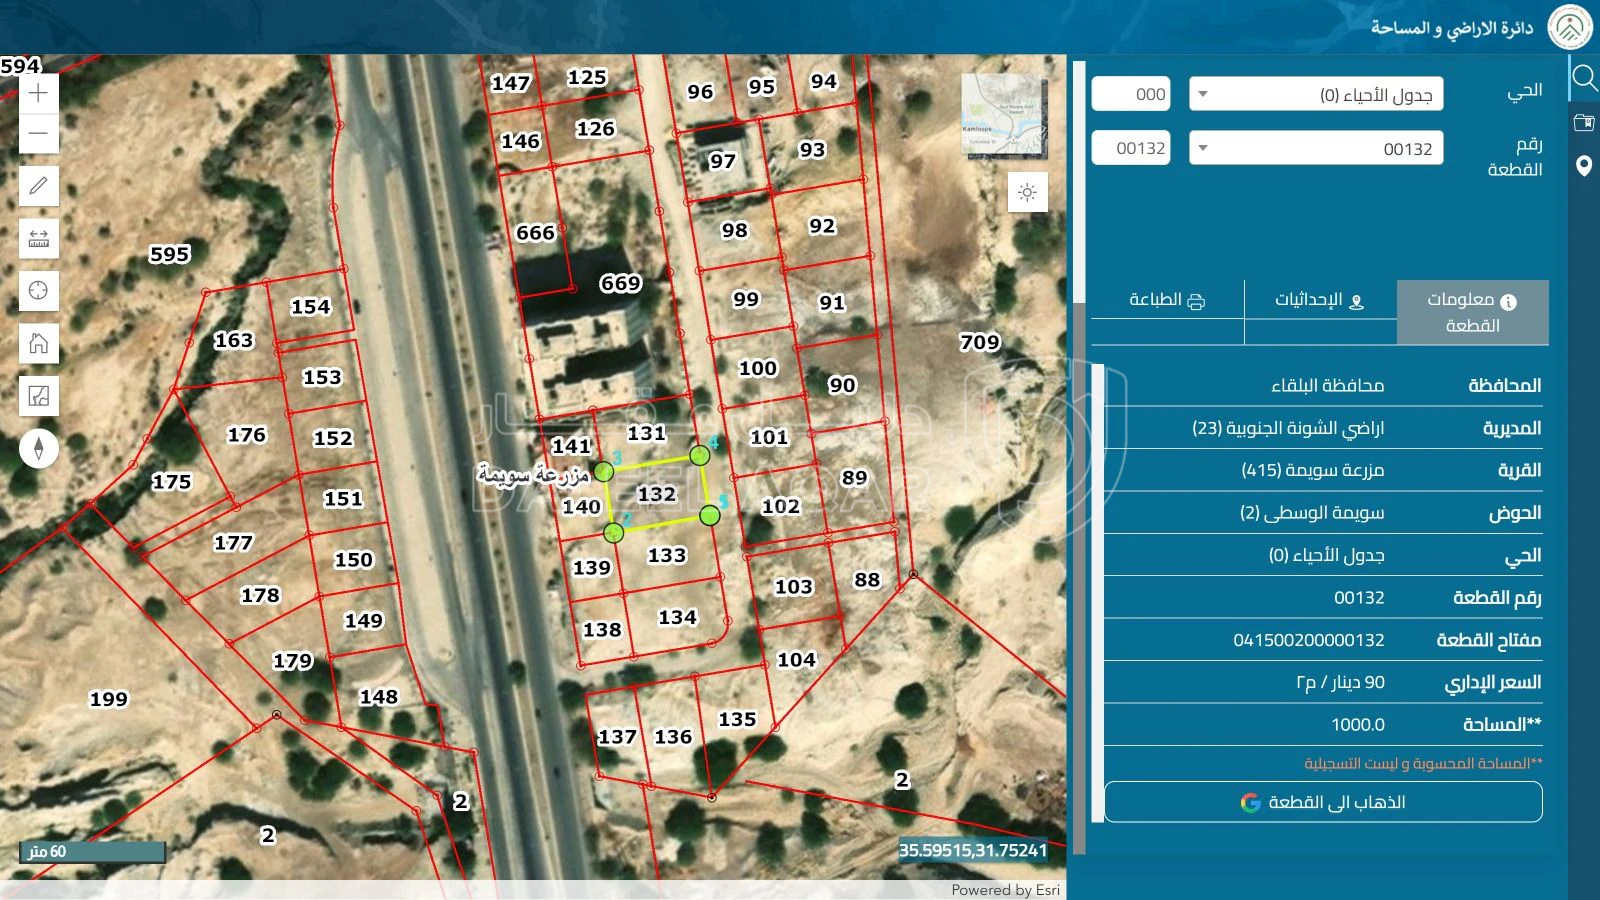Activate the locate target crosshair tool

[x=39, y=291]
